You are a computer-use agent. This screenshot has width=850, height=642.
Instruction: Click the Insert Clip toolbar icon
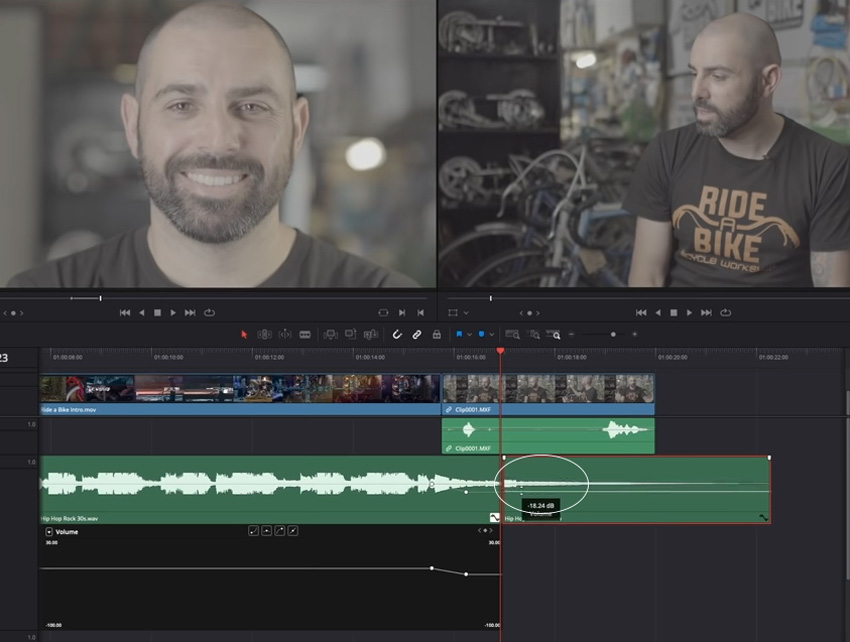coord(331,334)
